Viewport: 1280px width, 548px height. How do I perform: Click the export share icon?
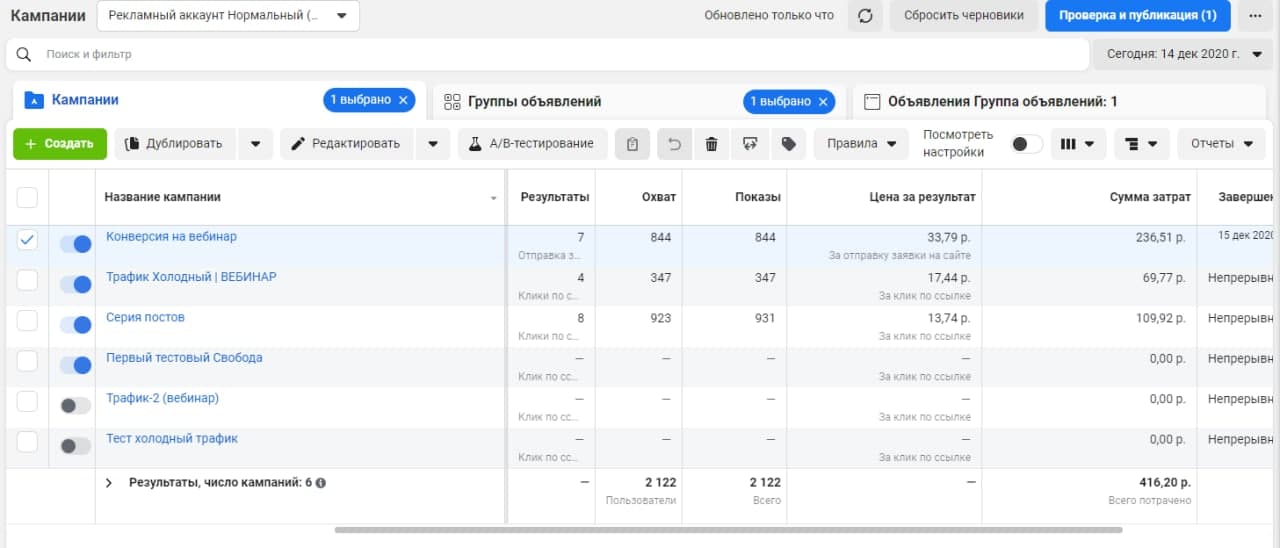tap(750, 144)
